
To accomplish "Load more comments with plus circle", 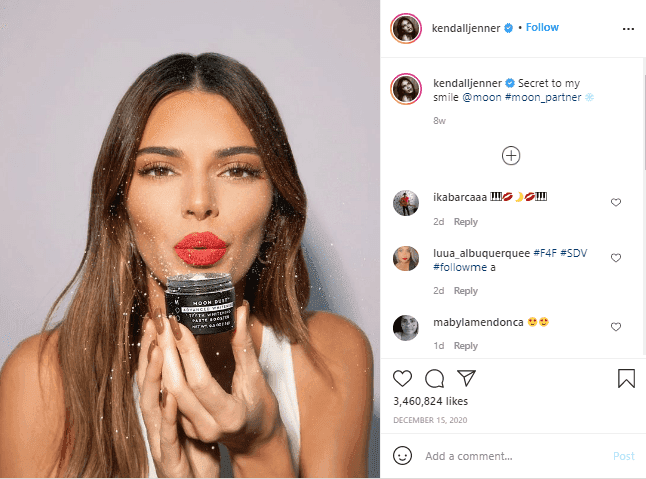I will coord(511,156).
